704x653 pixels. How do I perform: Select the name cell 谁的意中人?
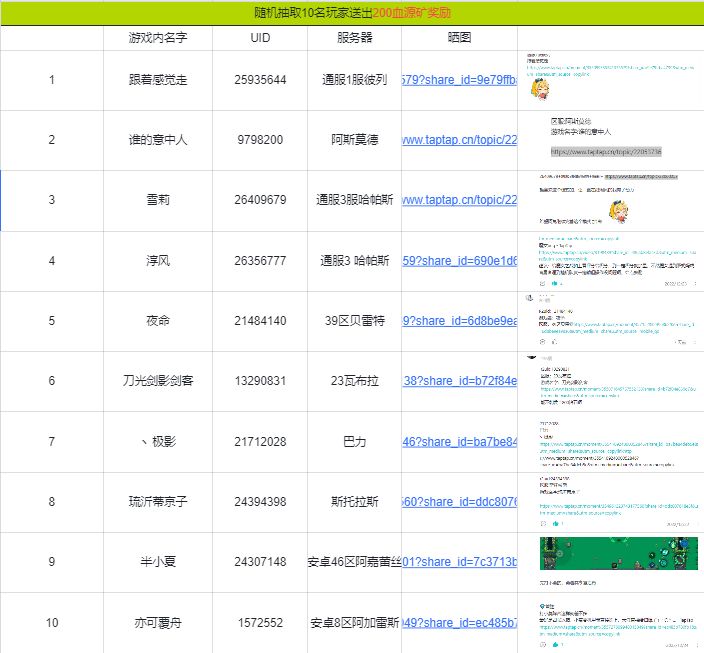[x=158, y=140]
